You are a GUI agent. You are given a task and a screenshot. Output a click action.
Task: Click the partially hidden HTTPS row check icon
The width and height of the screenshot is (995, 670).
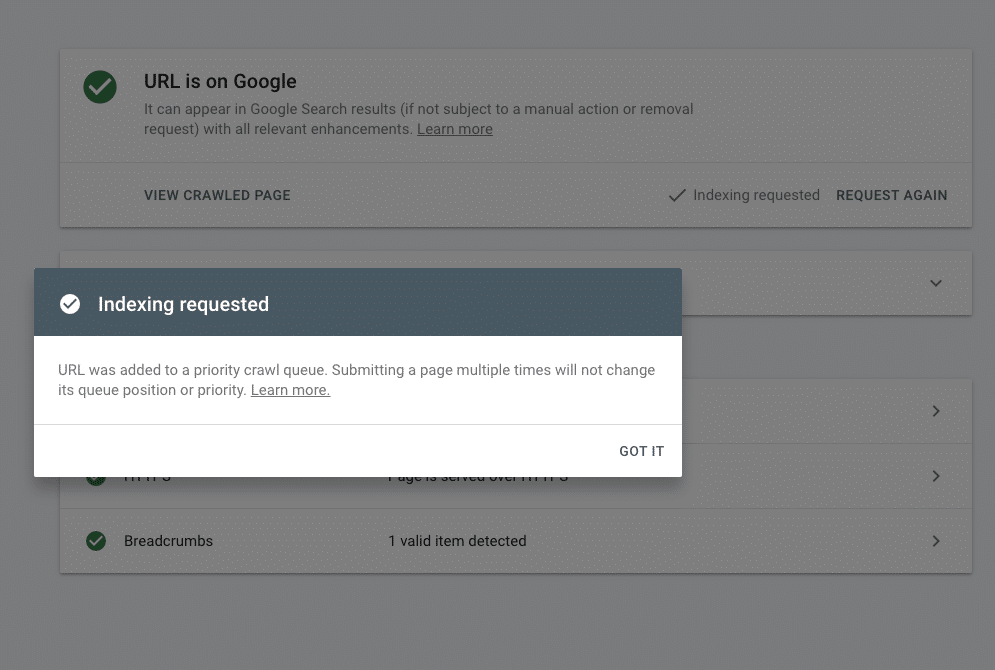click(96, 480)
